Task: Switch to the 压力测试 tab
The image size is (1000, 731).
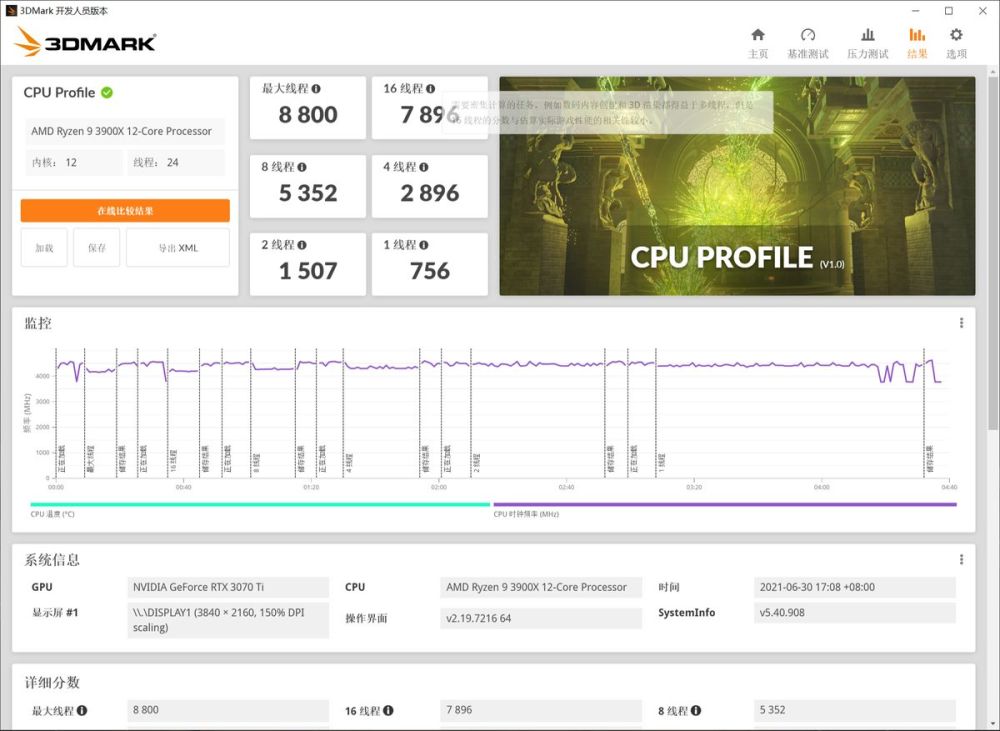Action: pos(867,40)
